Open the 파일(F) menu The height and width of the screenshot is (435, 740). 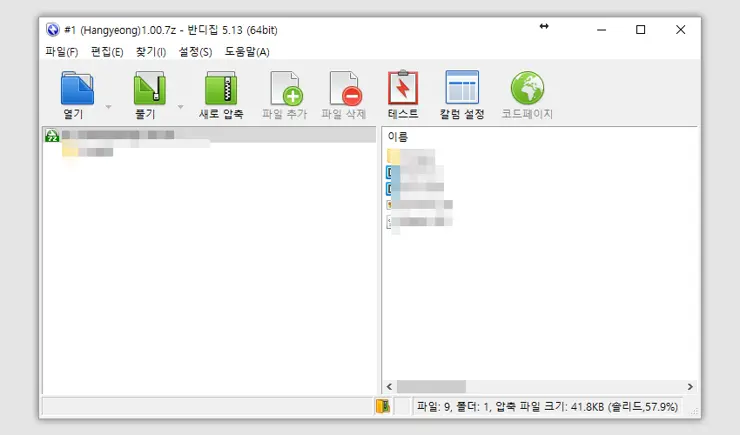tap(62, 52)
